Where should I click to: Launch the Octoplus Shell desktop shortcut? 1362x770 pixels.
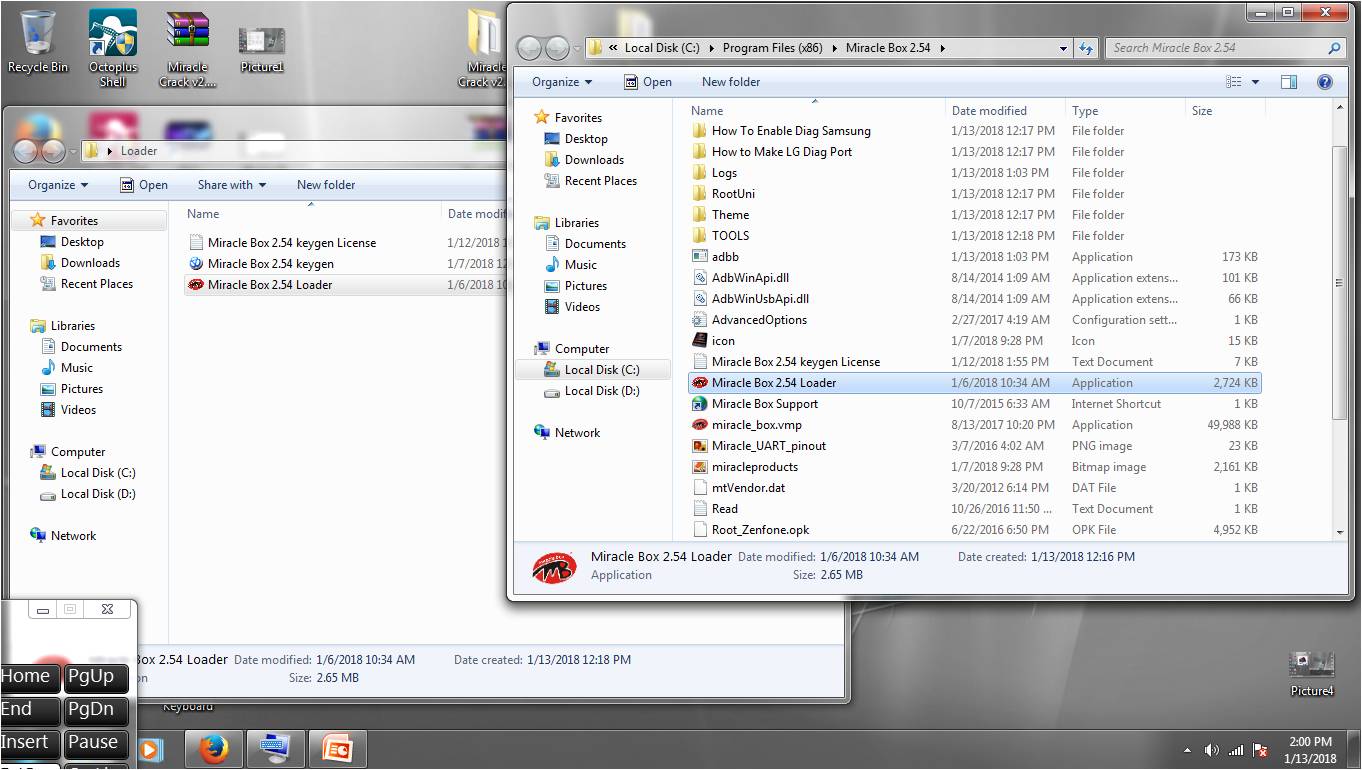click(x=112, y=48)
